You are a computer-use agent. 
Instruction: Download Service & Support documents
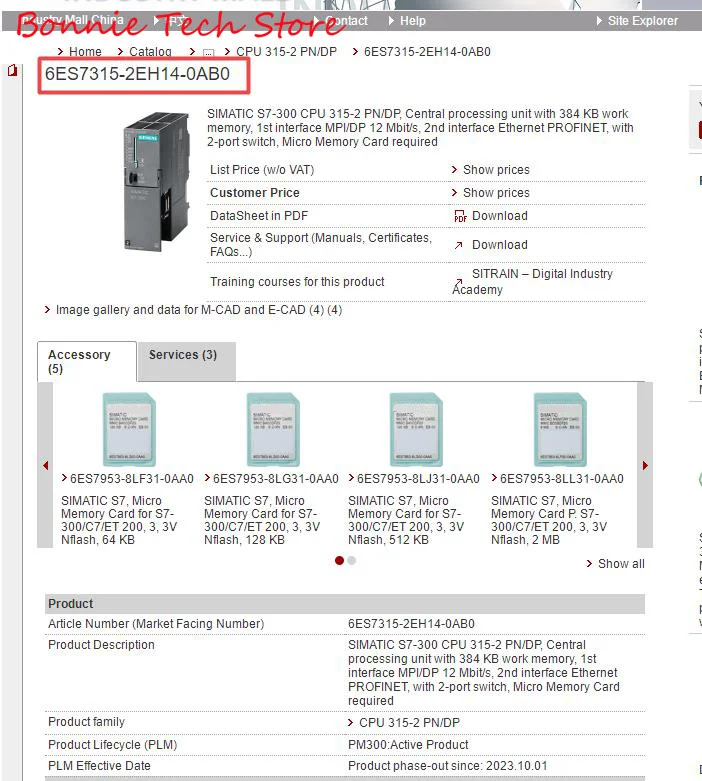500,245
